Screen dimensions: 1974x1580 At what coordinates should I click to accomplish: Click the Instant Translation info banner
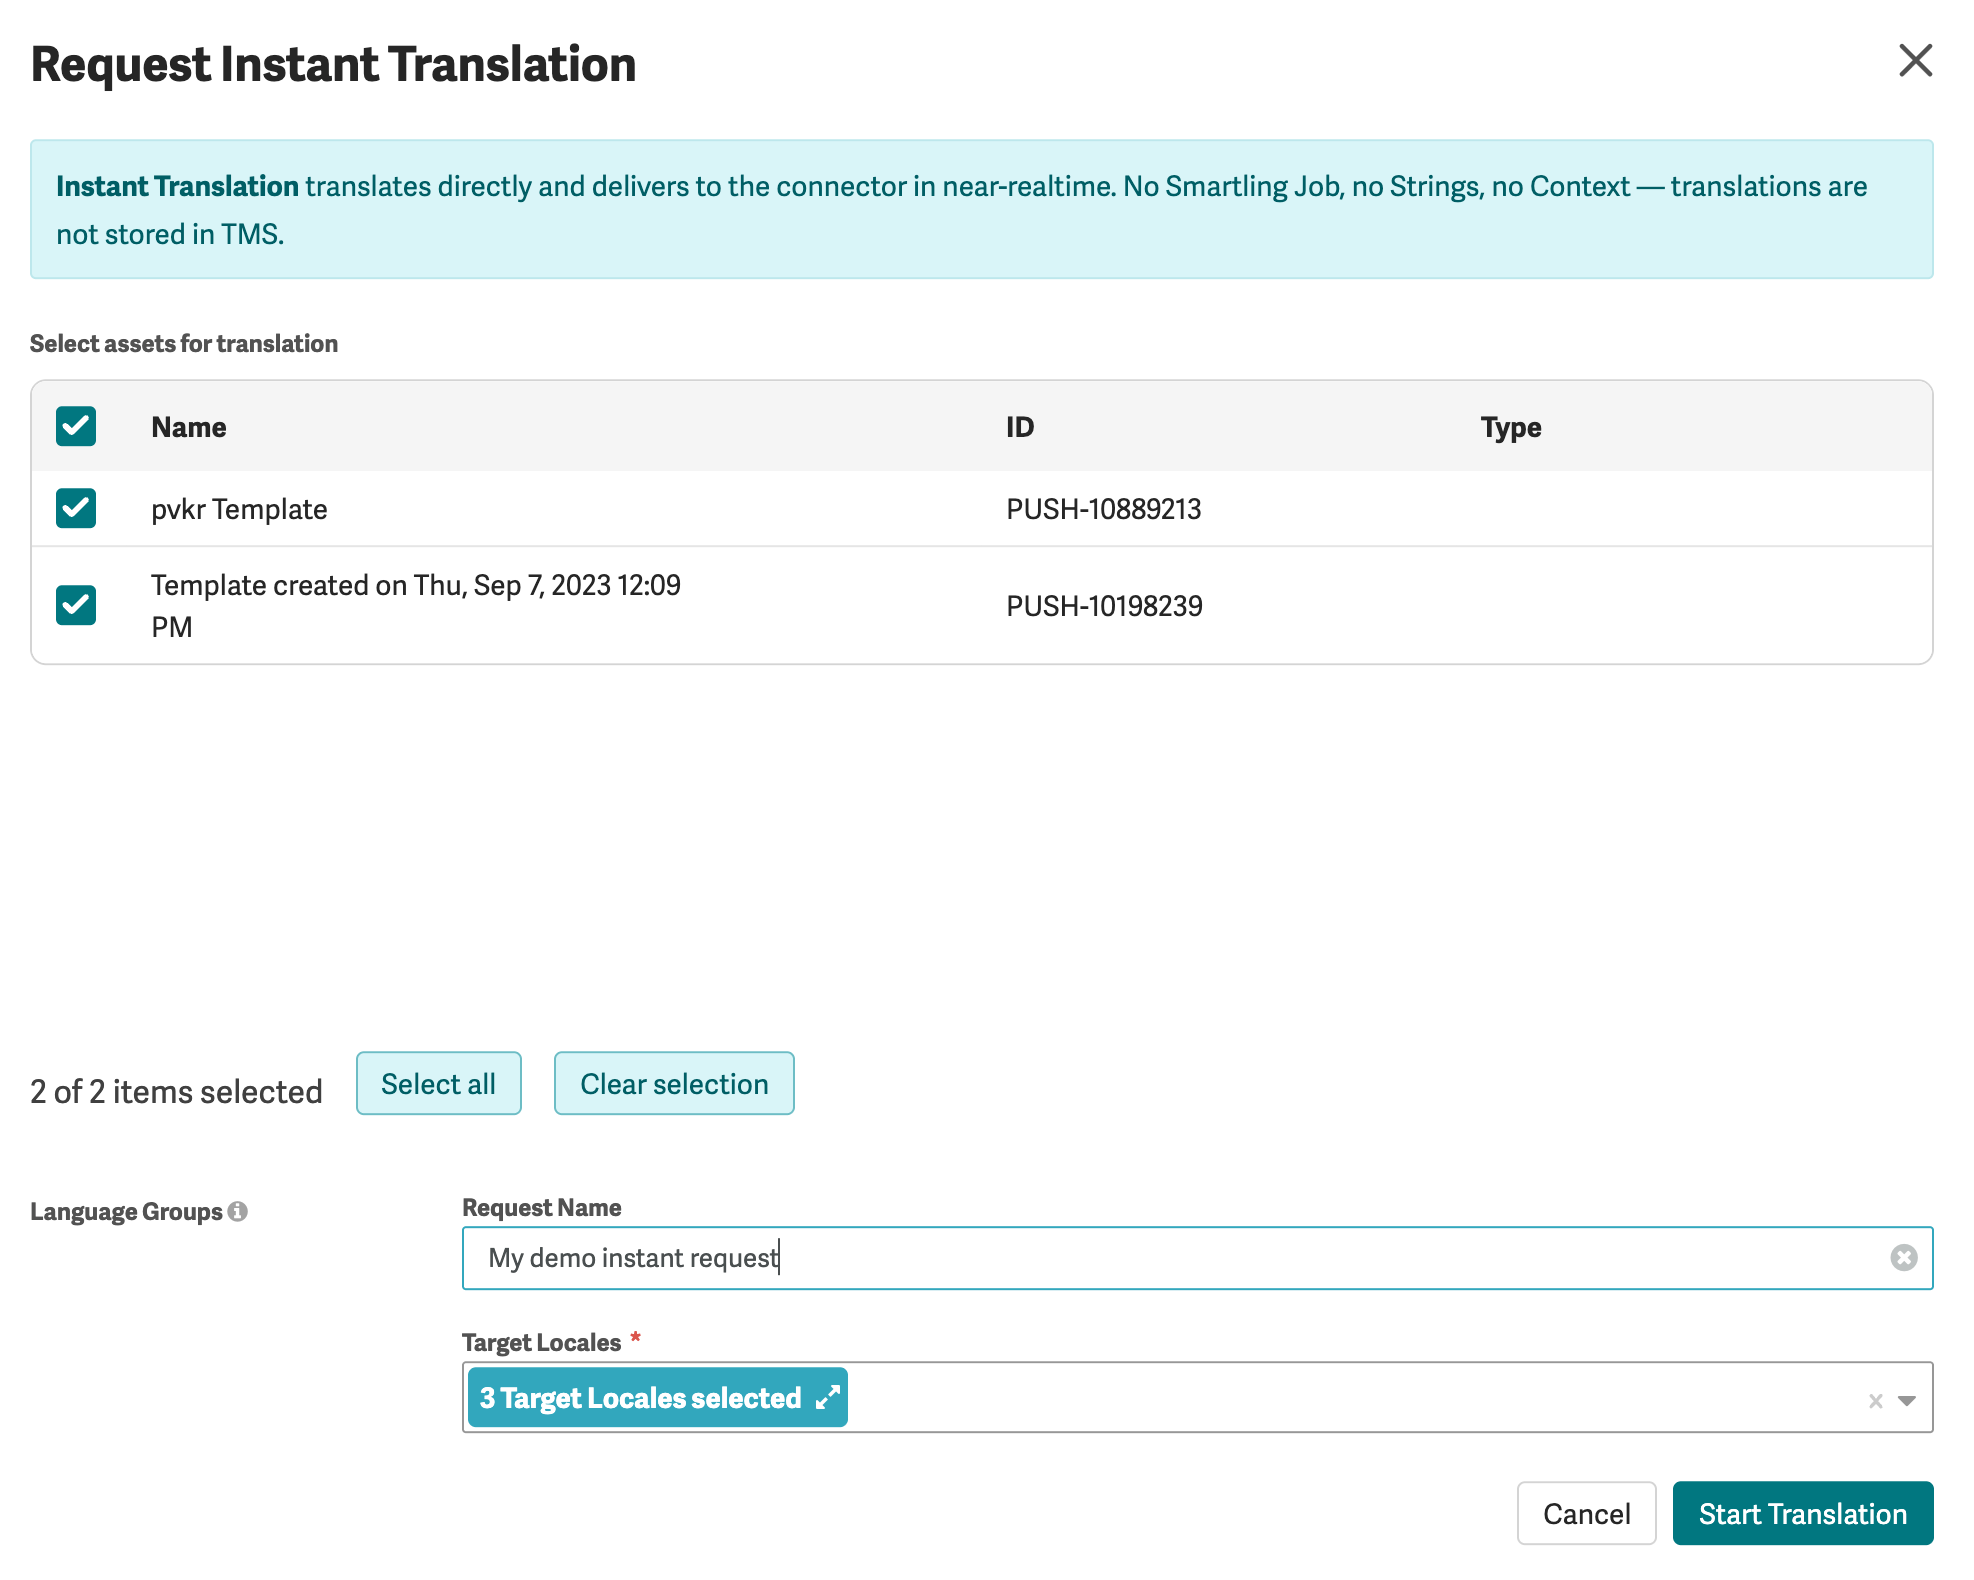click(x=982, y=209)
